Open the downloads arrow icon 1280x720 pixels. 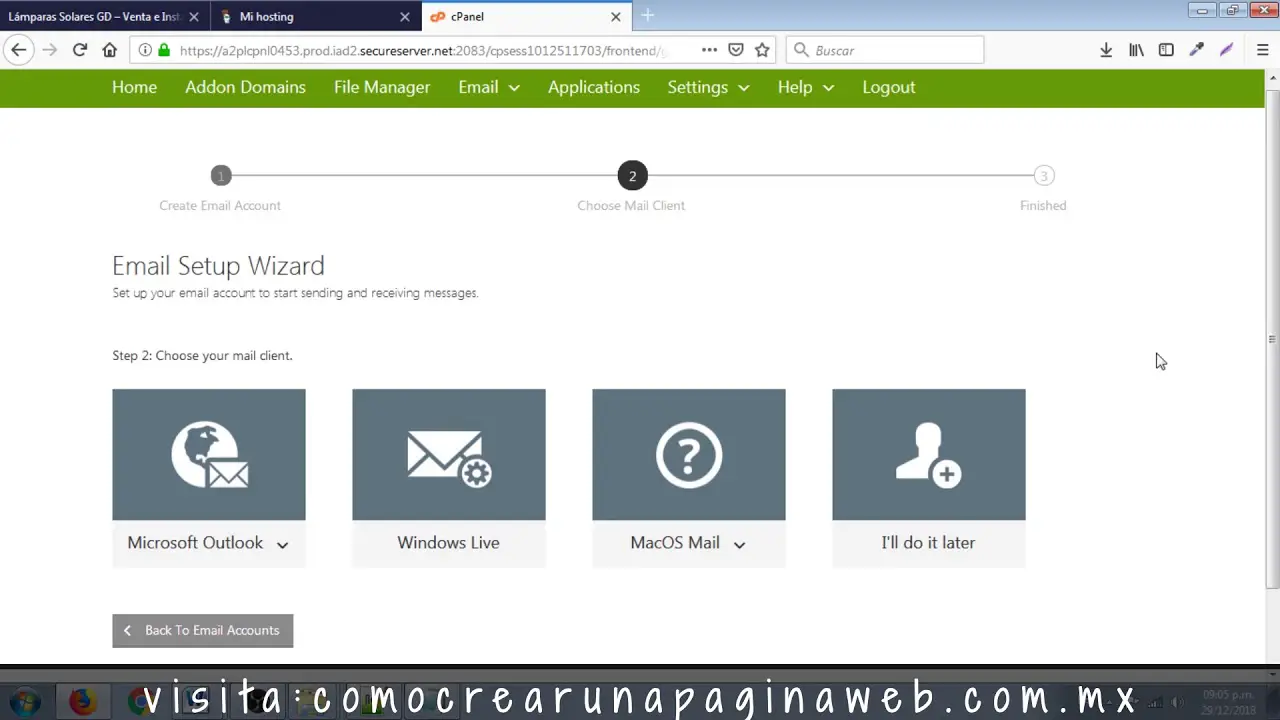(x=1106, y=50)
